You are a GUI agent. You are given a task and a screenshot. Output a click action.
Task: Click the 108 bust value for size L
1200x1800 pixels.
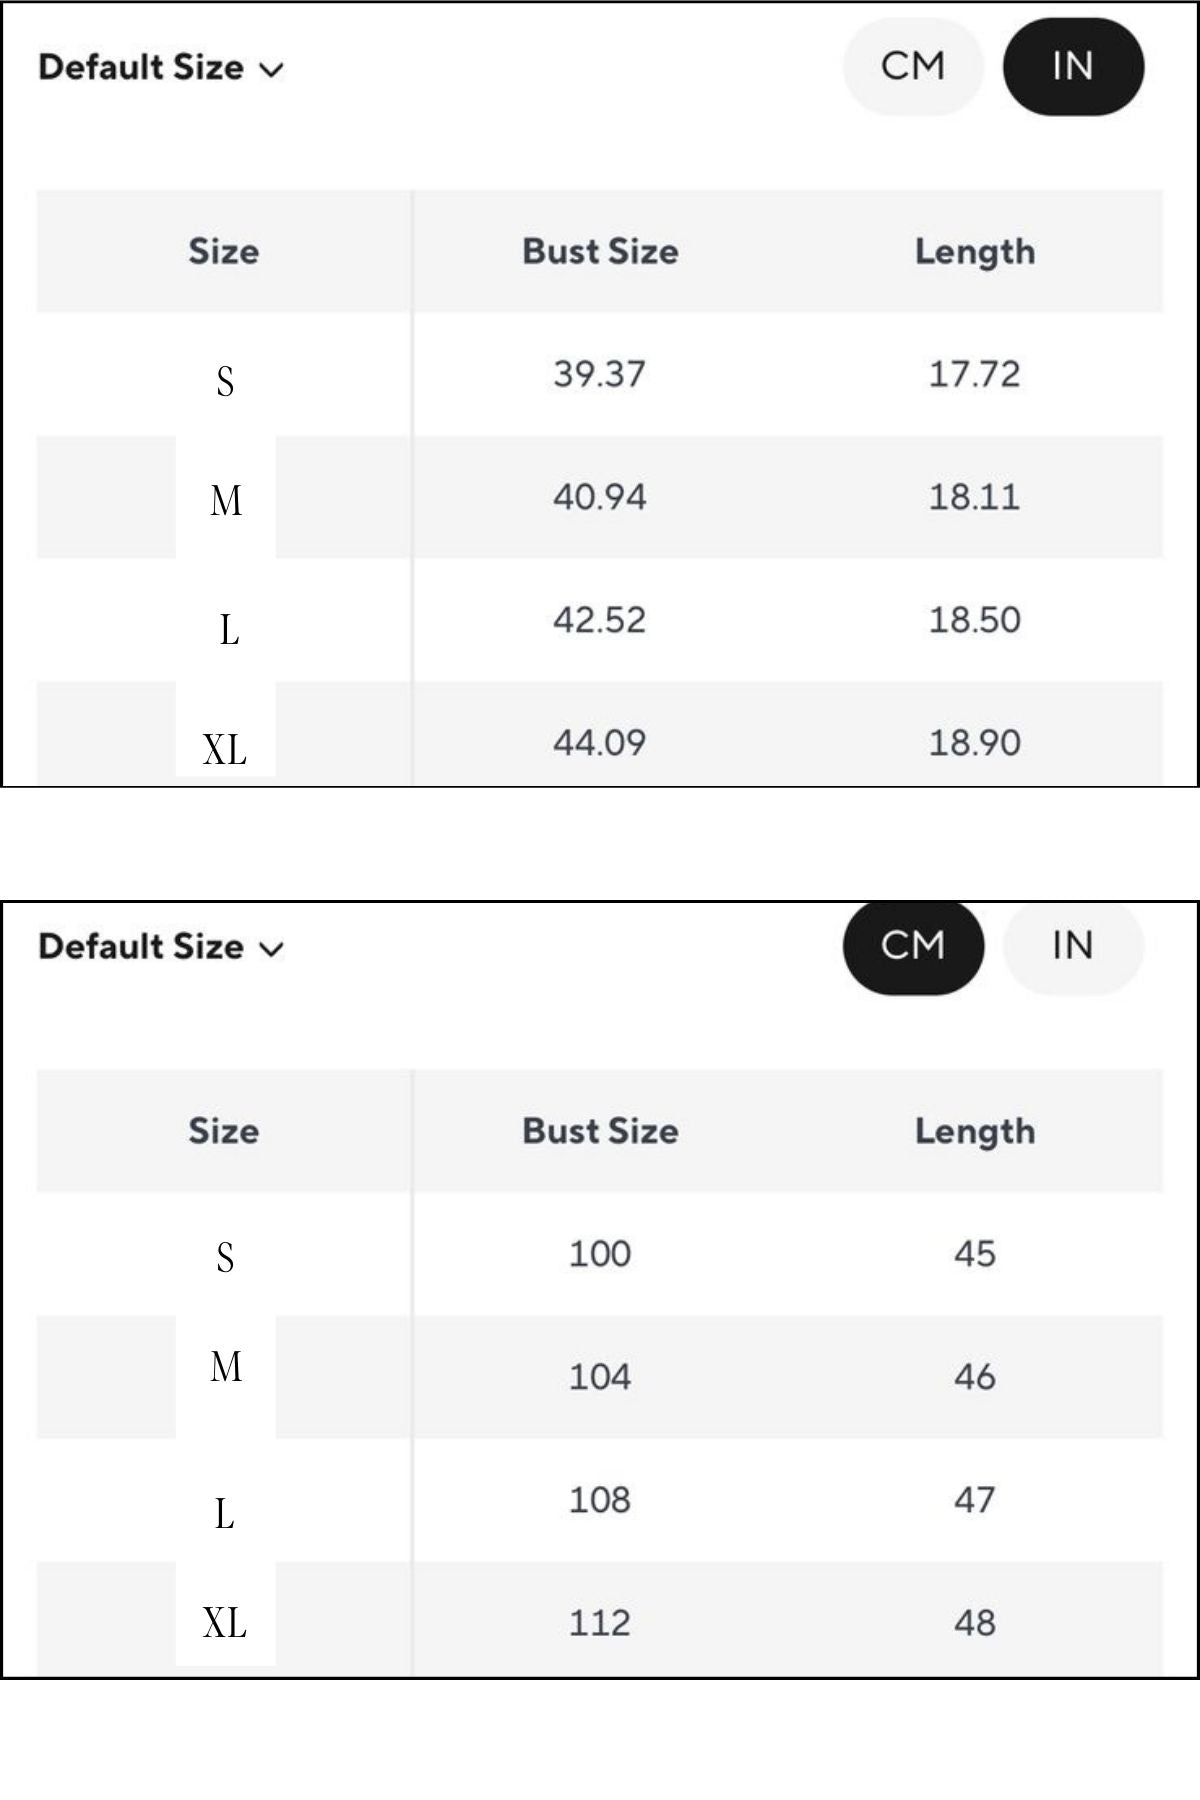[x=600, y=1499]
